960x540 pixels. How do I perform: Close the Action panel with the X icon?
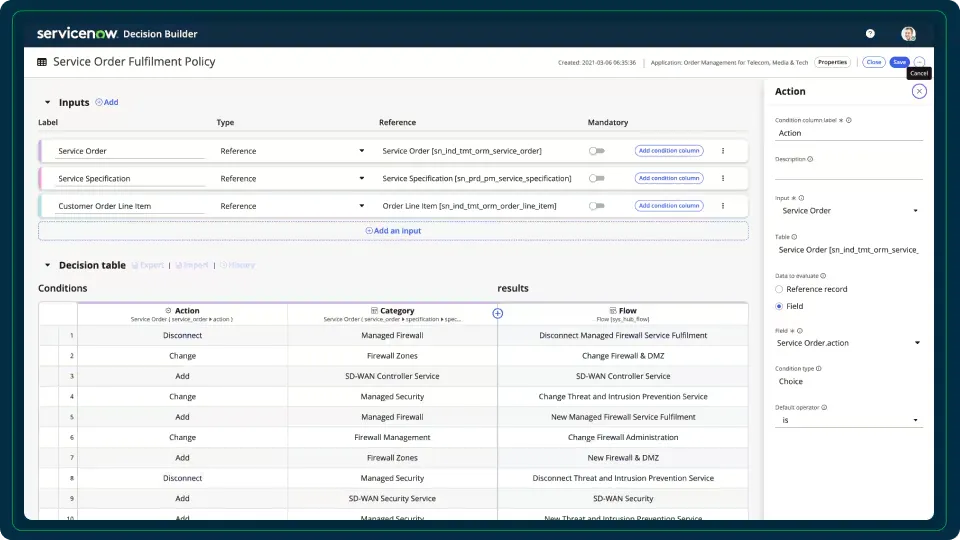coord(919,91)
